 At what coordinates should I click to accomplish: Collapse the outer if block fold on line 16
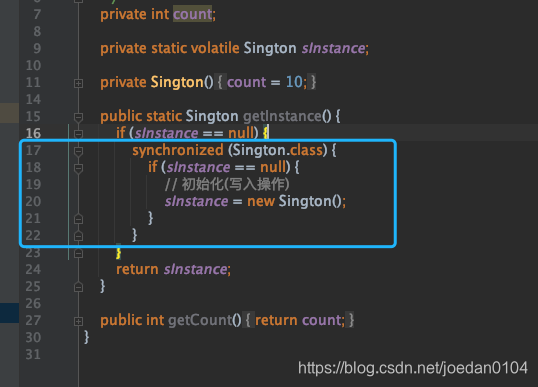(78, 133)
